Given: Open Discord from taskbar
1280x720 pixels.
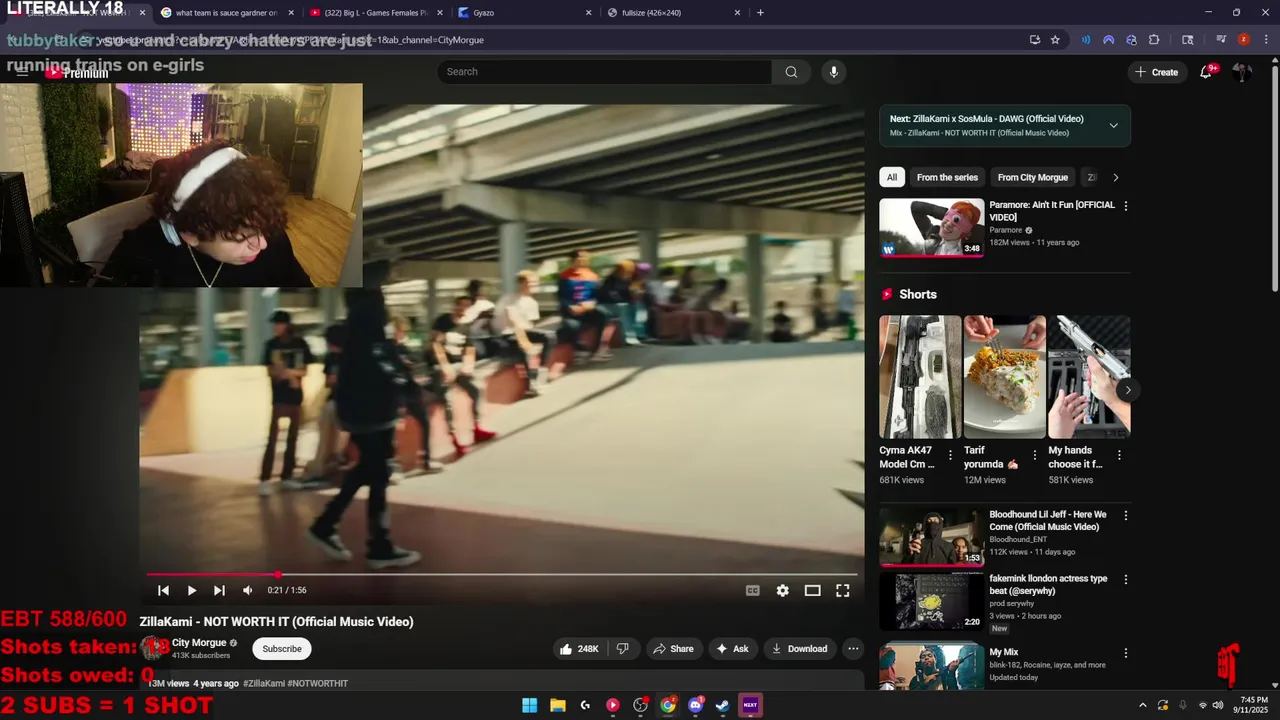Looking at the screenshot, I should pyautogui.click(x=695, y=705).
